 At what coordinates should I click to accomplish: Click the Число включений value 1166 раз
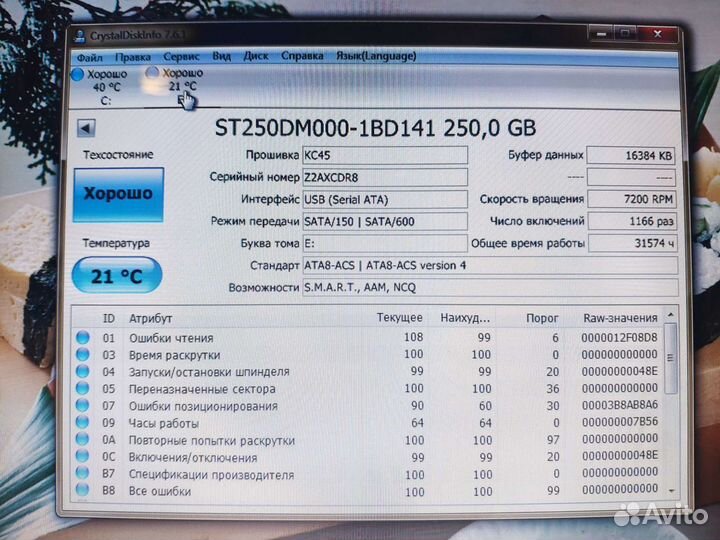coord(632,221)
